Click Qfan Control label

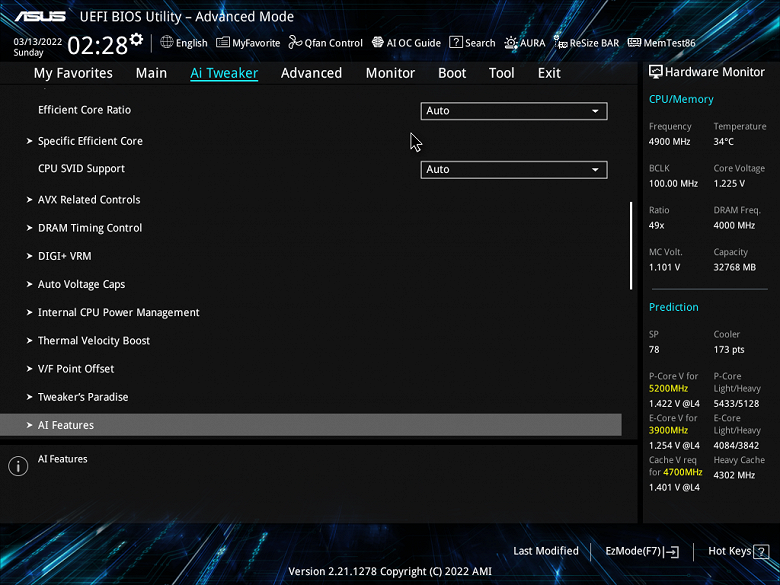(x=334, y=43)
